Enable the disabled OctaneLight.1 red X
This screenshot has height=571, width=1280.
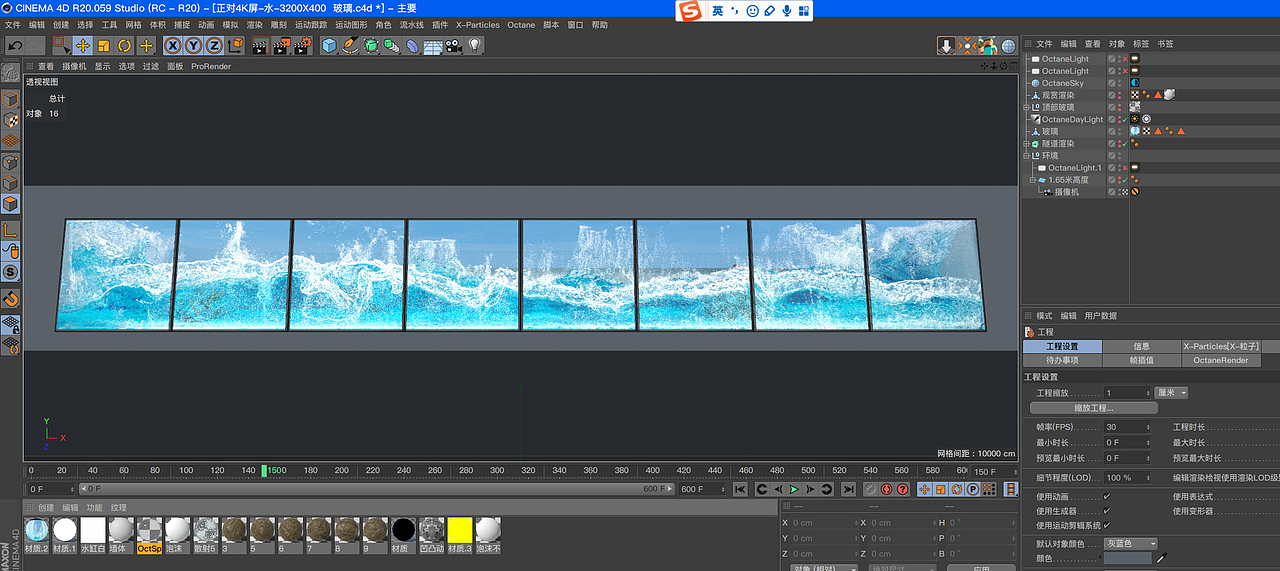click(1124, 168)
